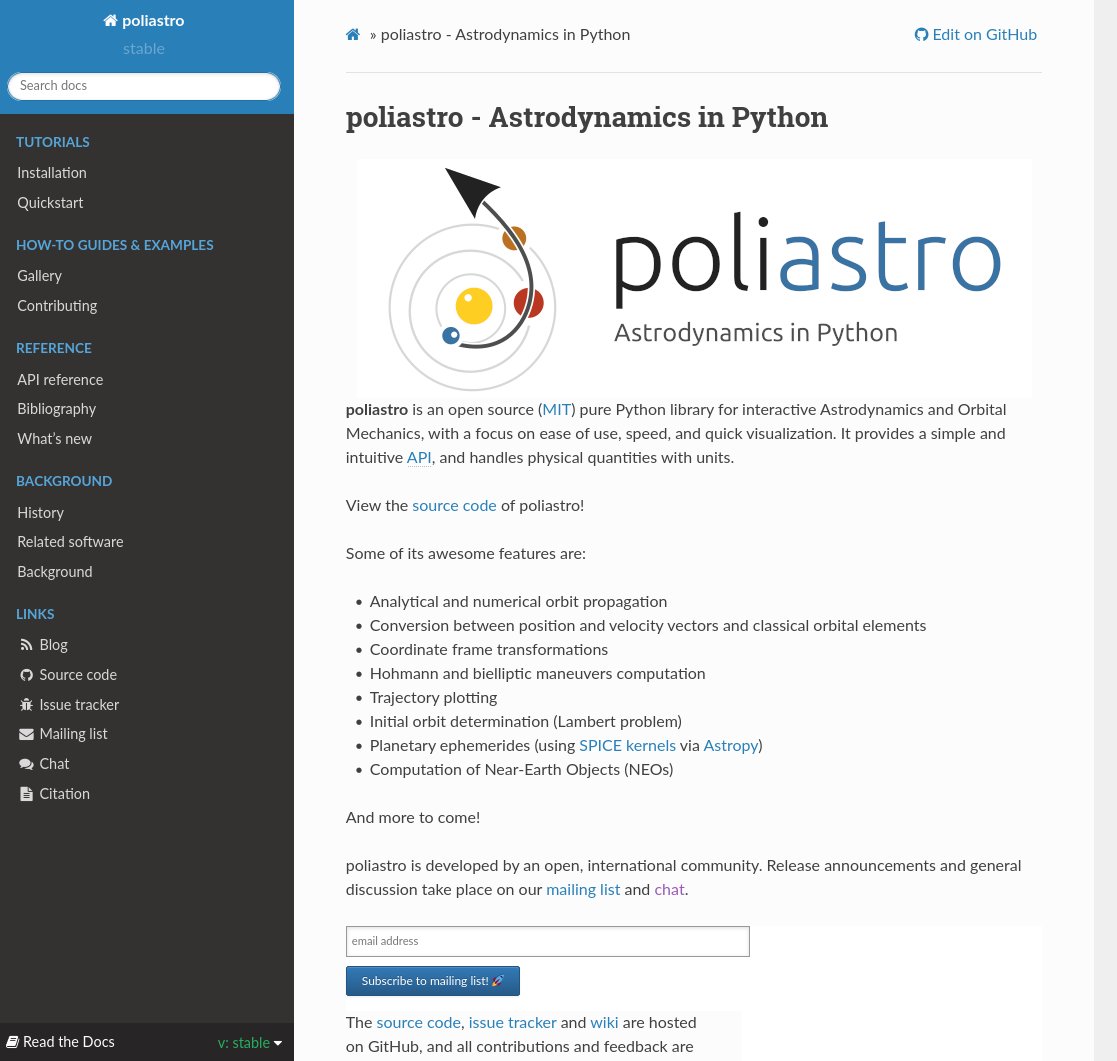
Task: Open the Contributing guide
Action: click(x=57, y=306)
